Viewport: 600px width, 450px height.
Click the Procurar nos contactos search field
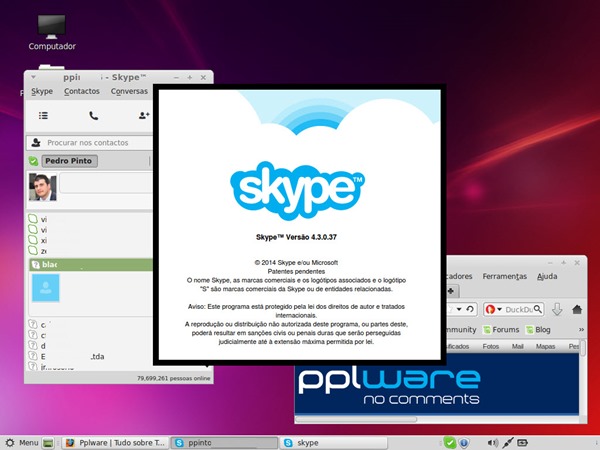90,143
